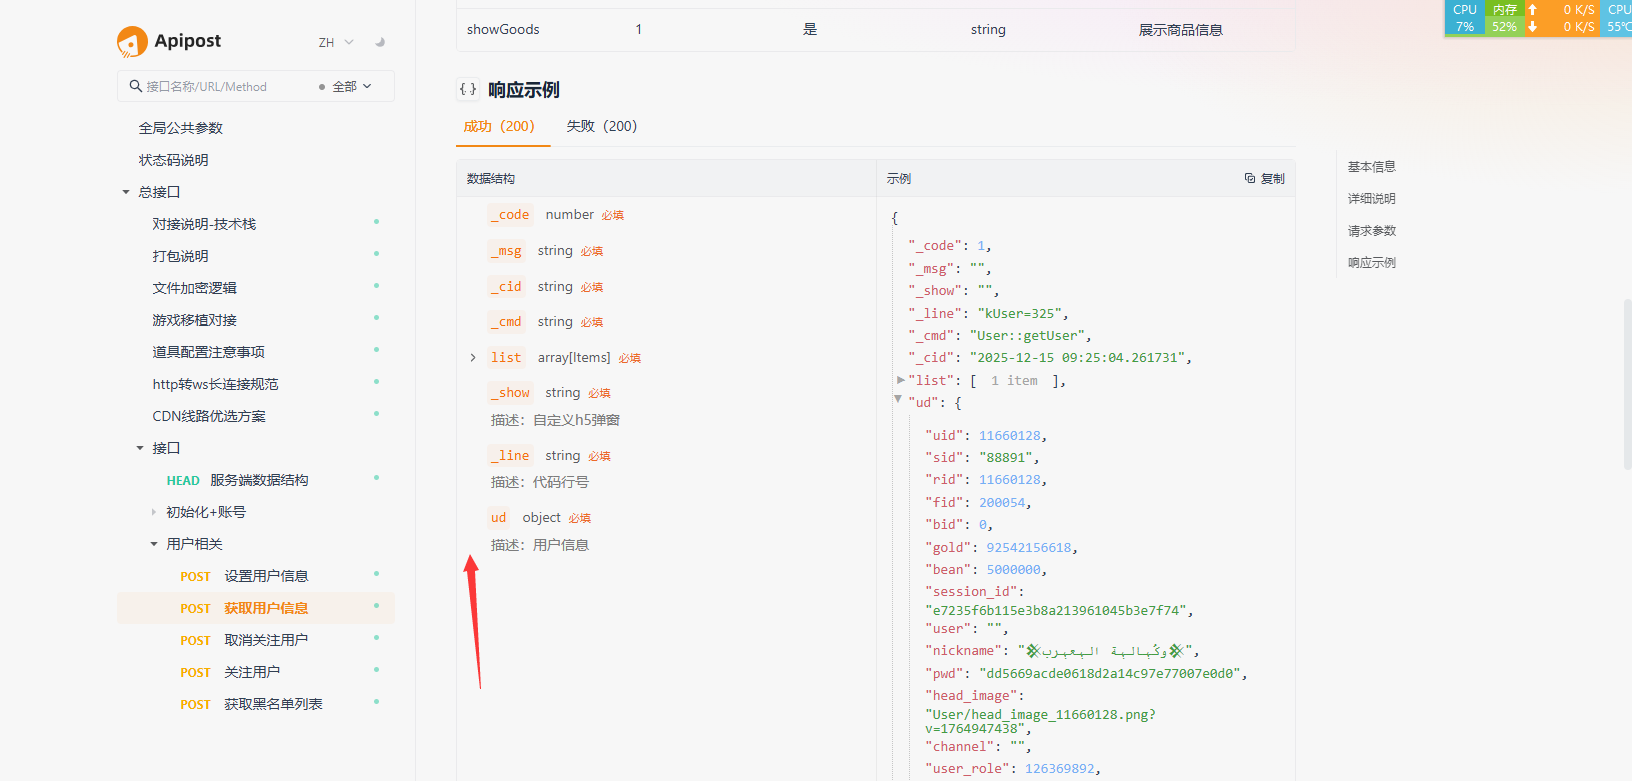The height and width of the screenshot is (781, 1632).
Task: Click the 示例 column header
Action: pyautogui.click(x=899, y=179)
